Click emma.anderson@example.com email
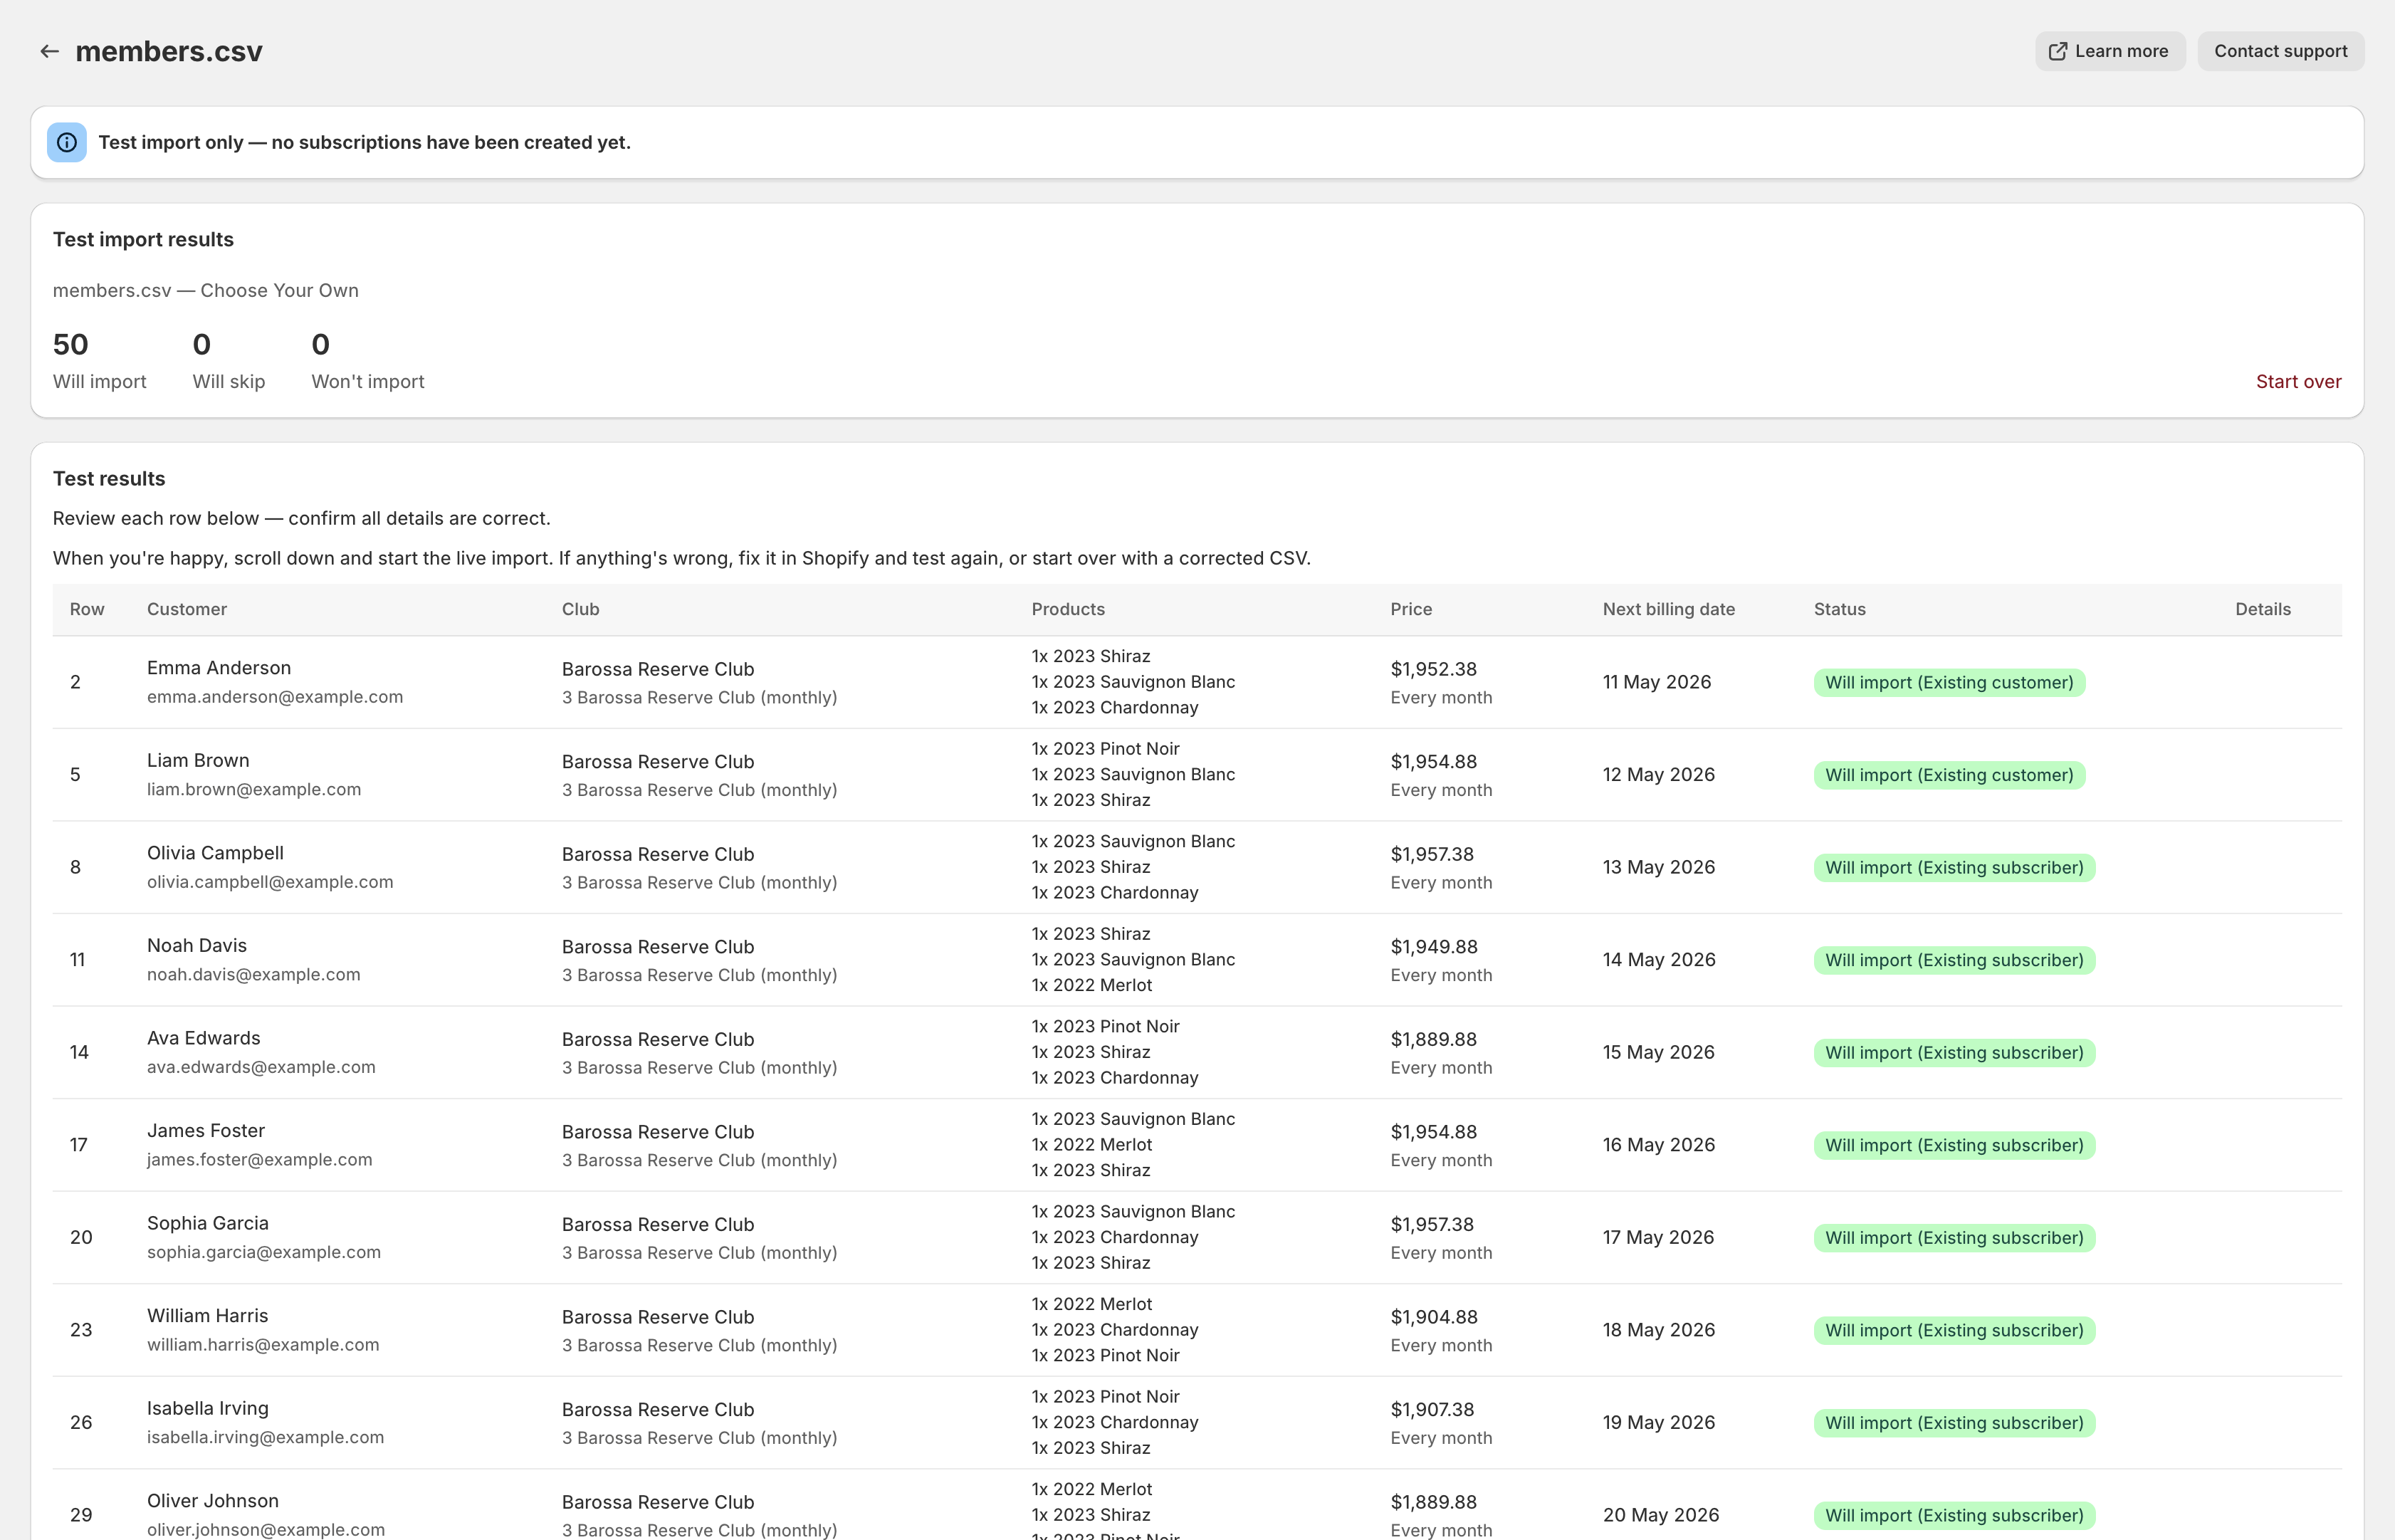 click(x=275, y=696)
